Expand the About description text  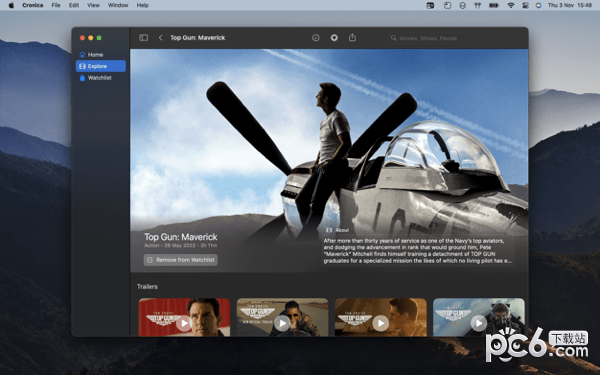pyautogui.click(x=417, y=251)
